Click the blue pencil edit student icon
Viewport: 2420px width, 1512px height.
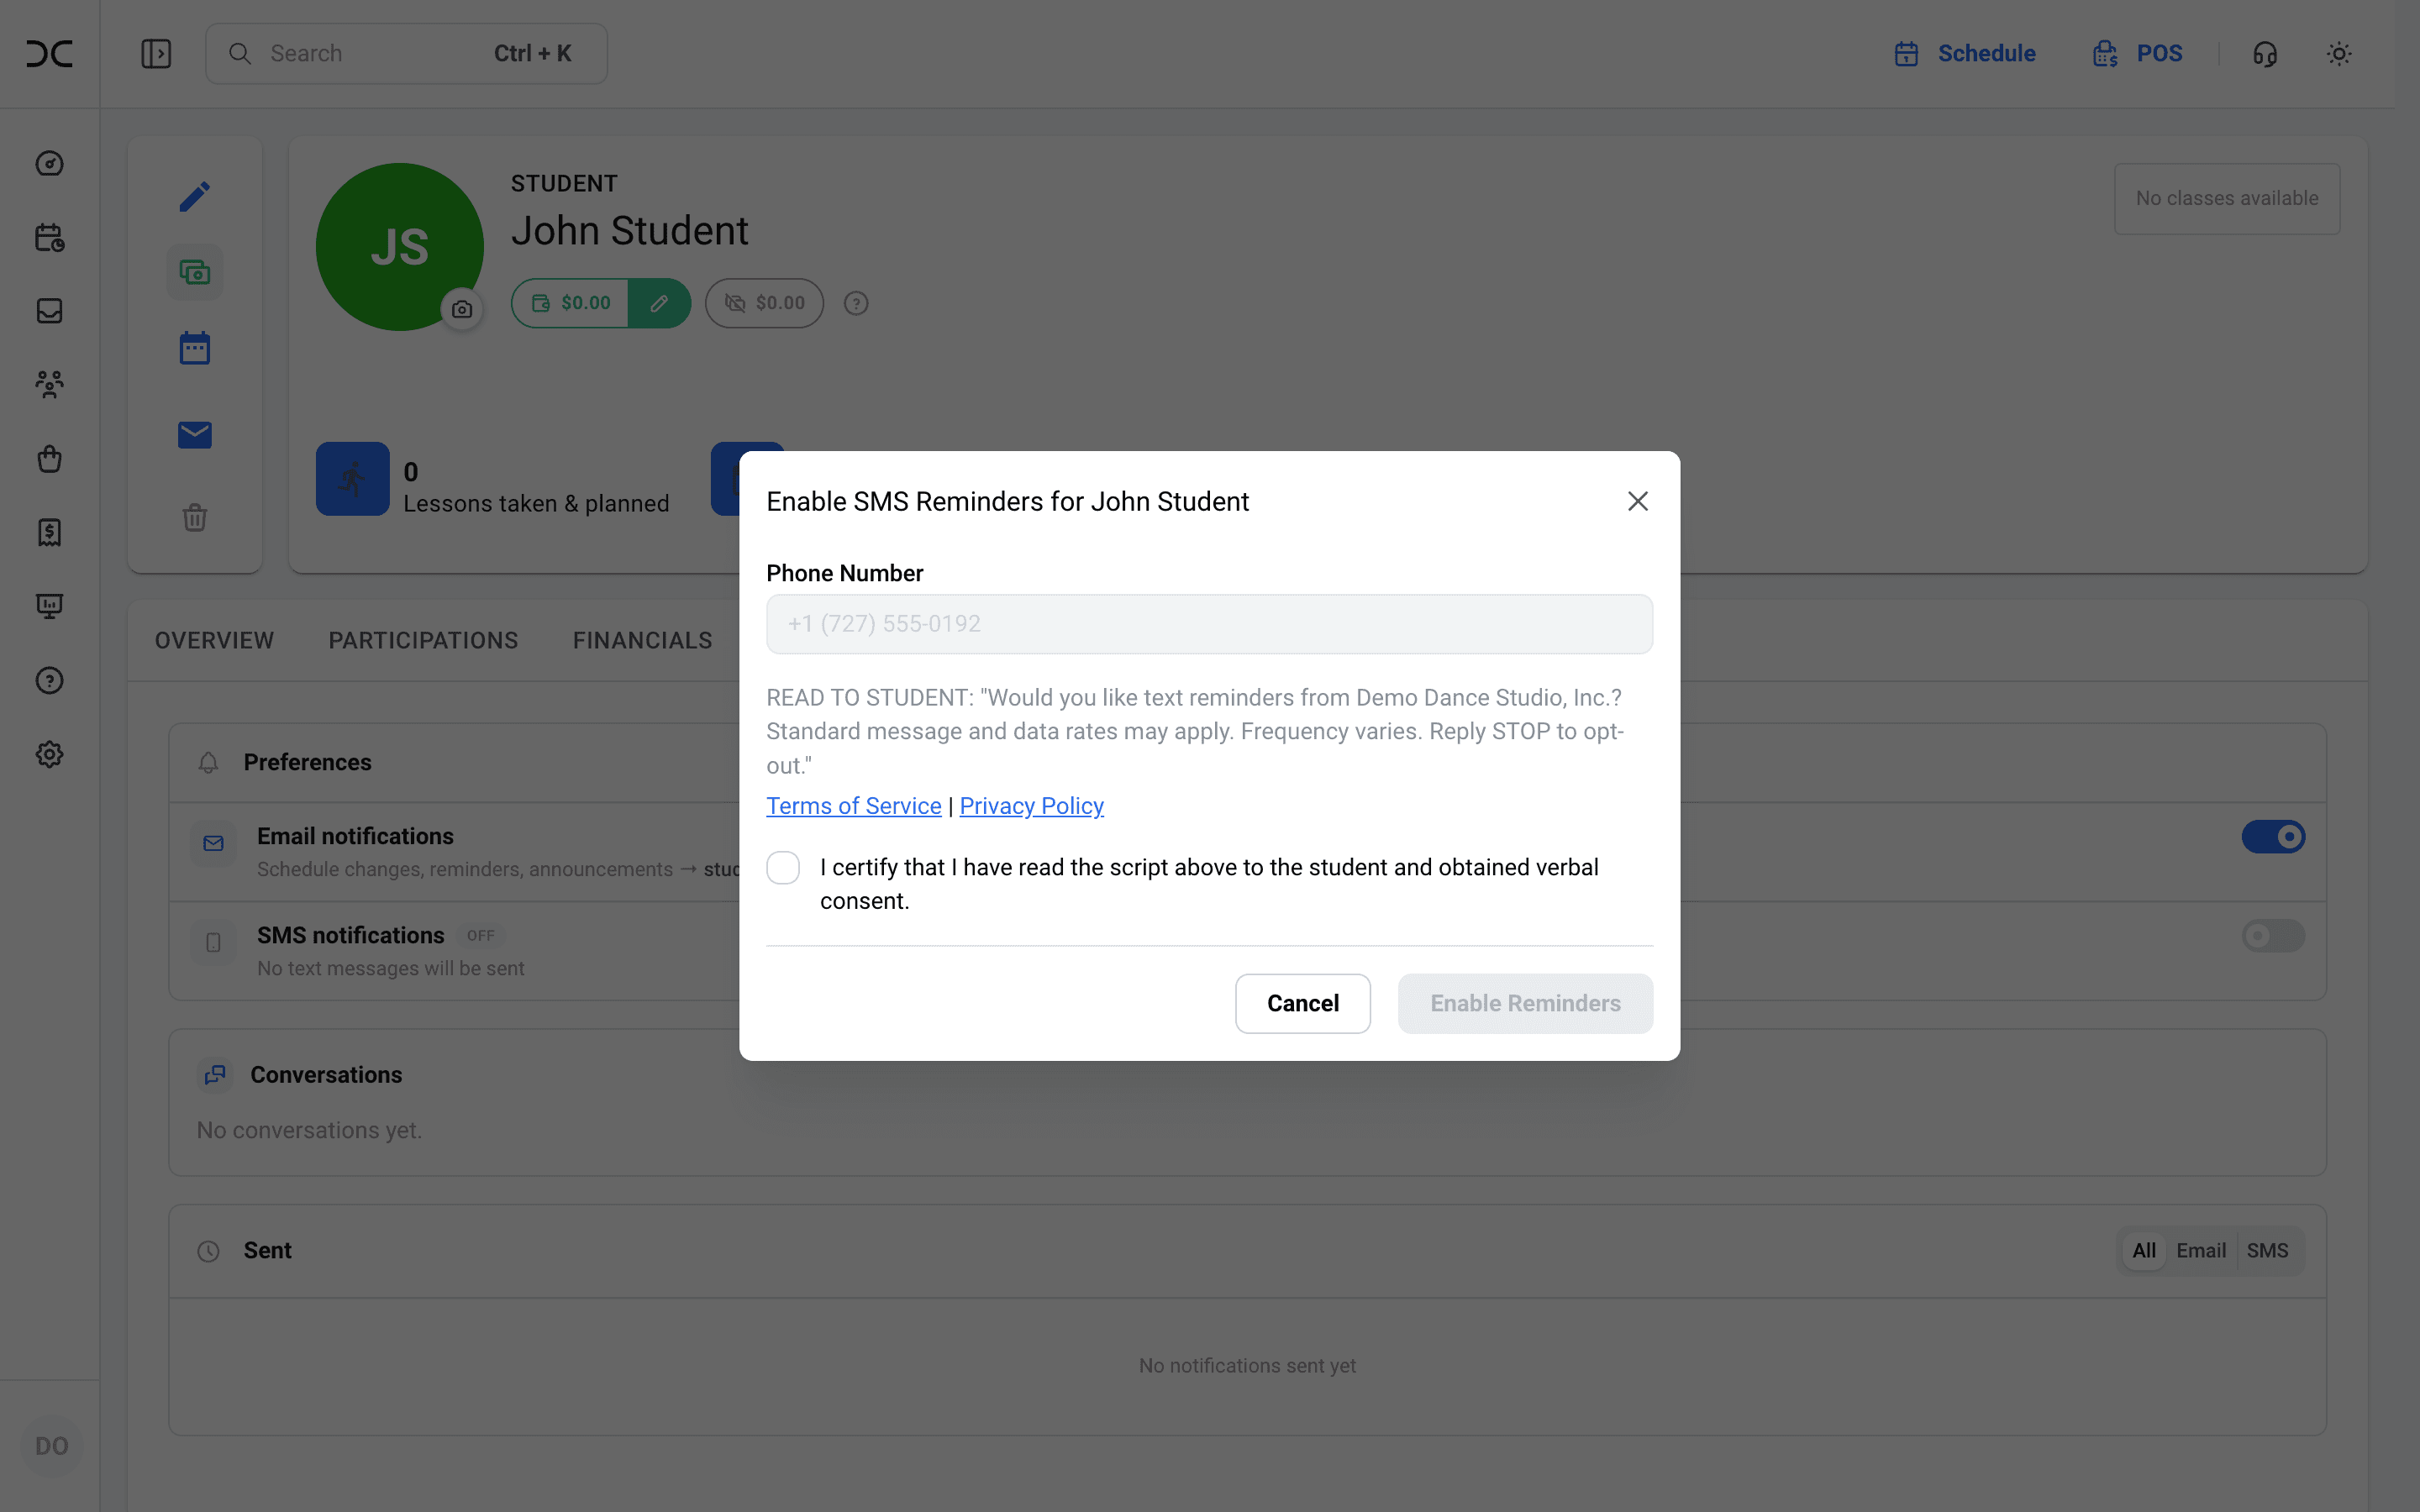point(195,196)
